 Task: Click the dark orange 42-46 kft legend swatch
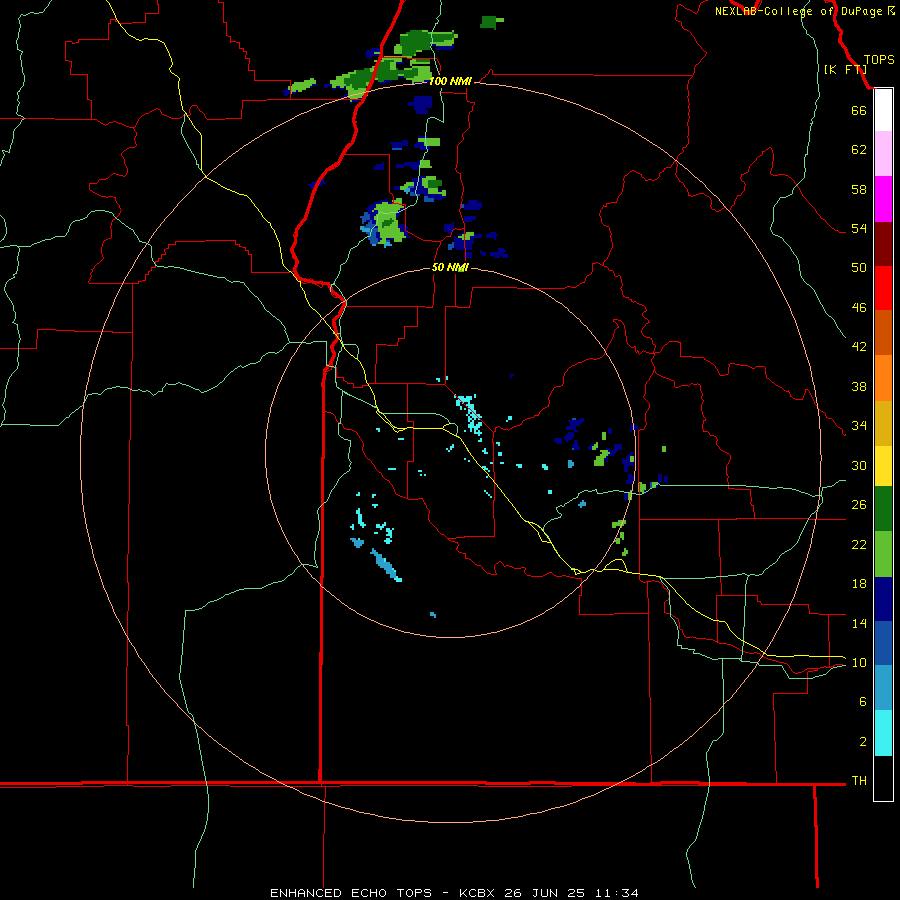[x=883, y=332]
